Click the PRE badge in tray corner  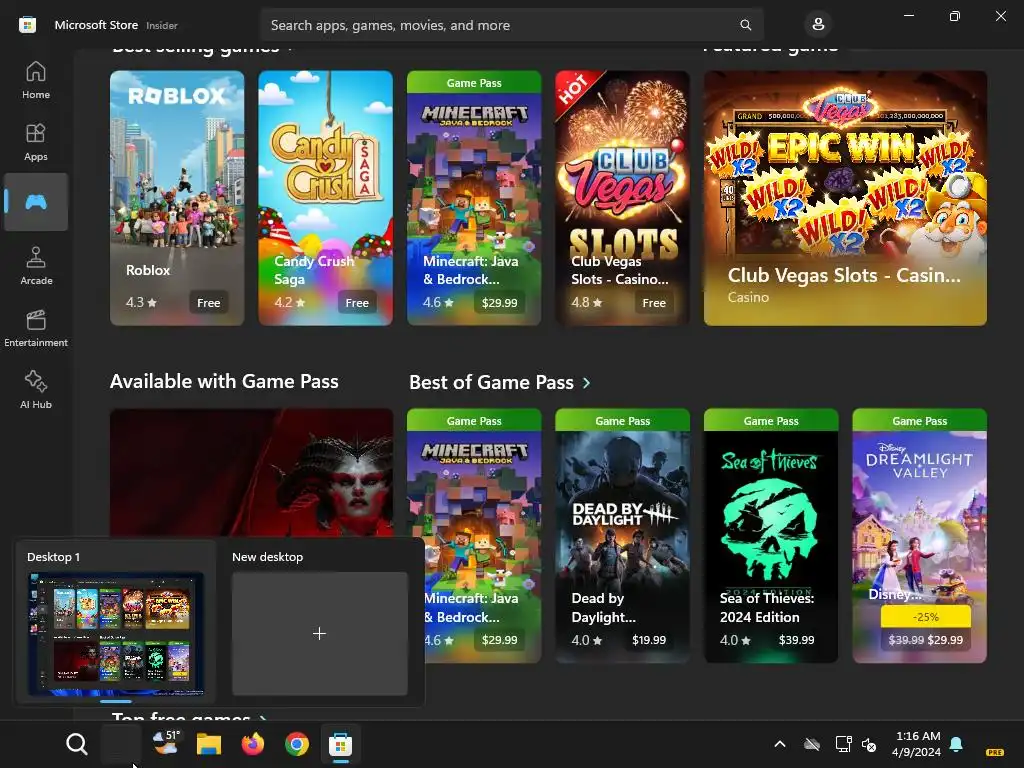click(x=995, y=752)
